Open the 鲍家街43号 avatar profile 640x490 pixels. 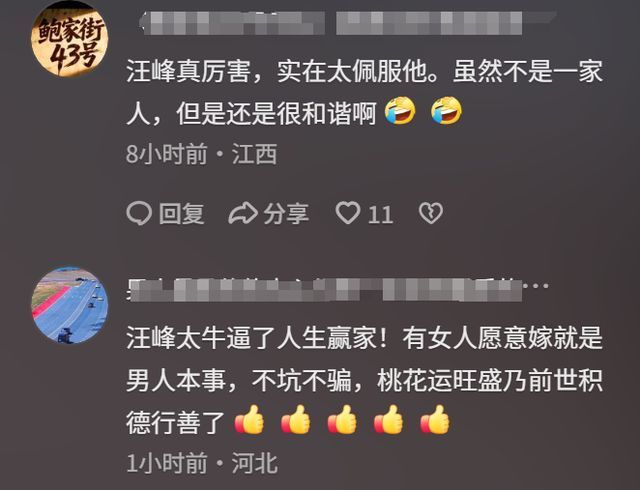tap(70, 38)
